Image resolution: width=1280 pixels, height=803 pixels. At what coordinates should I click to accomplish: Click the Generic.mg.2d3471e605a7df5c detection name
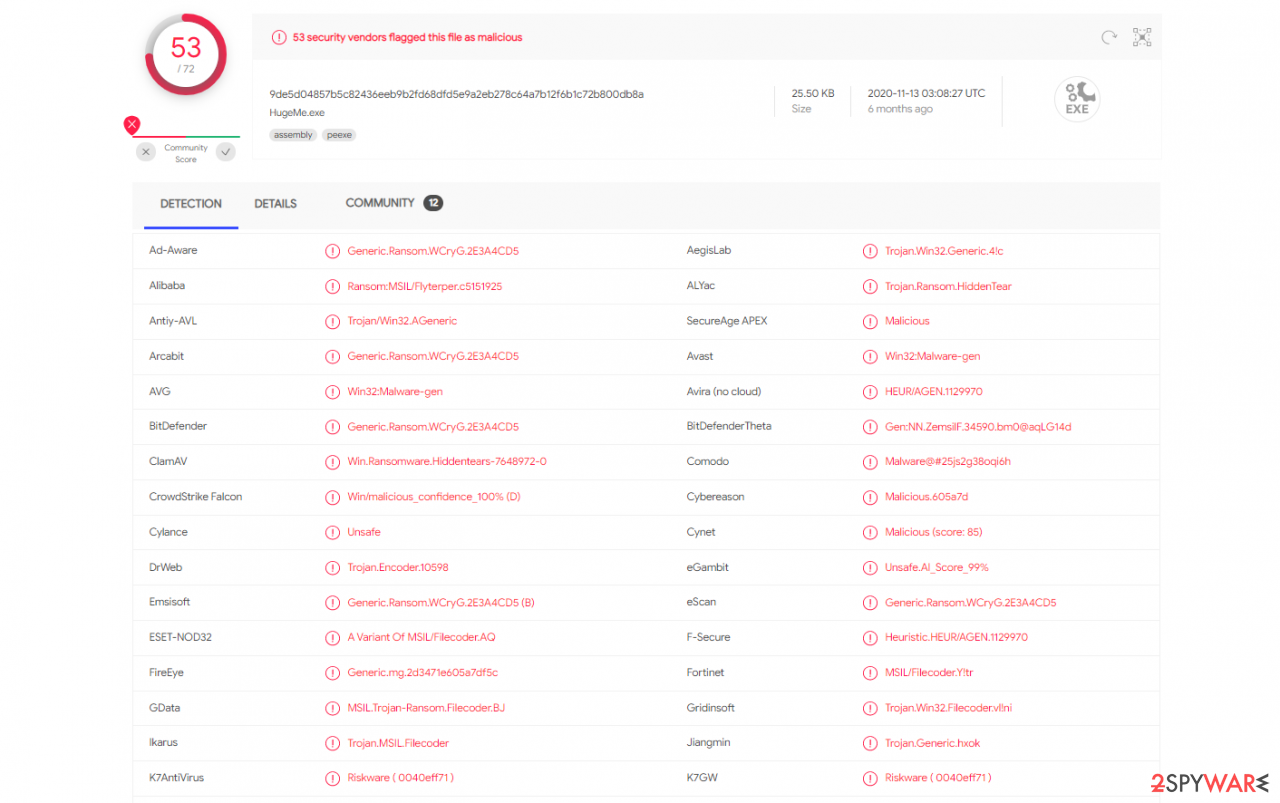[x=422, y=673]
